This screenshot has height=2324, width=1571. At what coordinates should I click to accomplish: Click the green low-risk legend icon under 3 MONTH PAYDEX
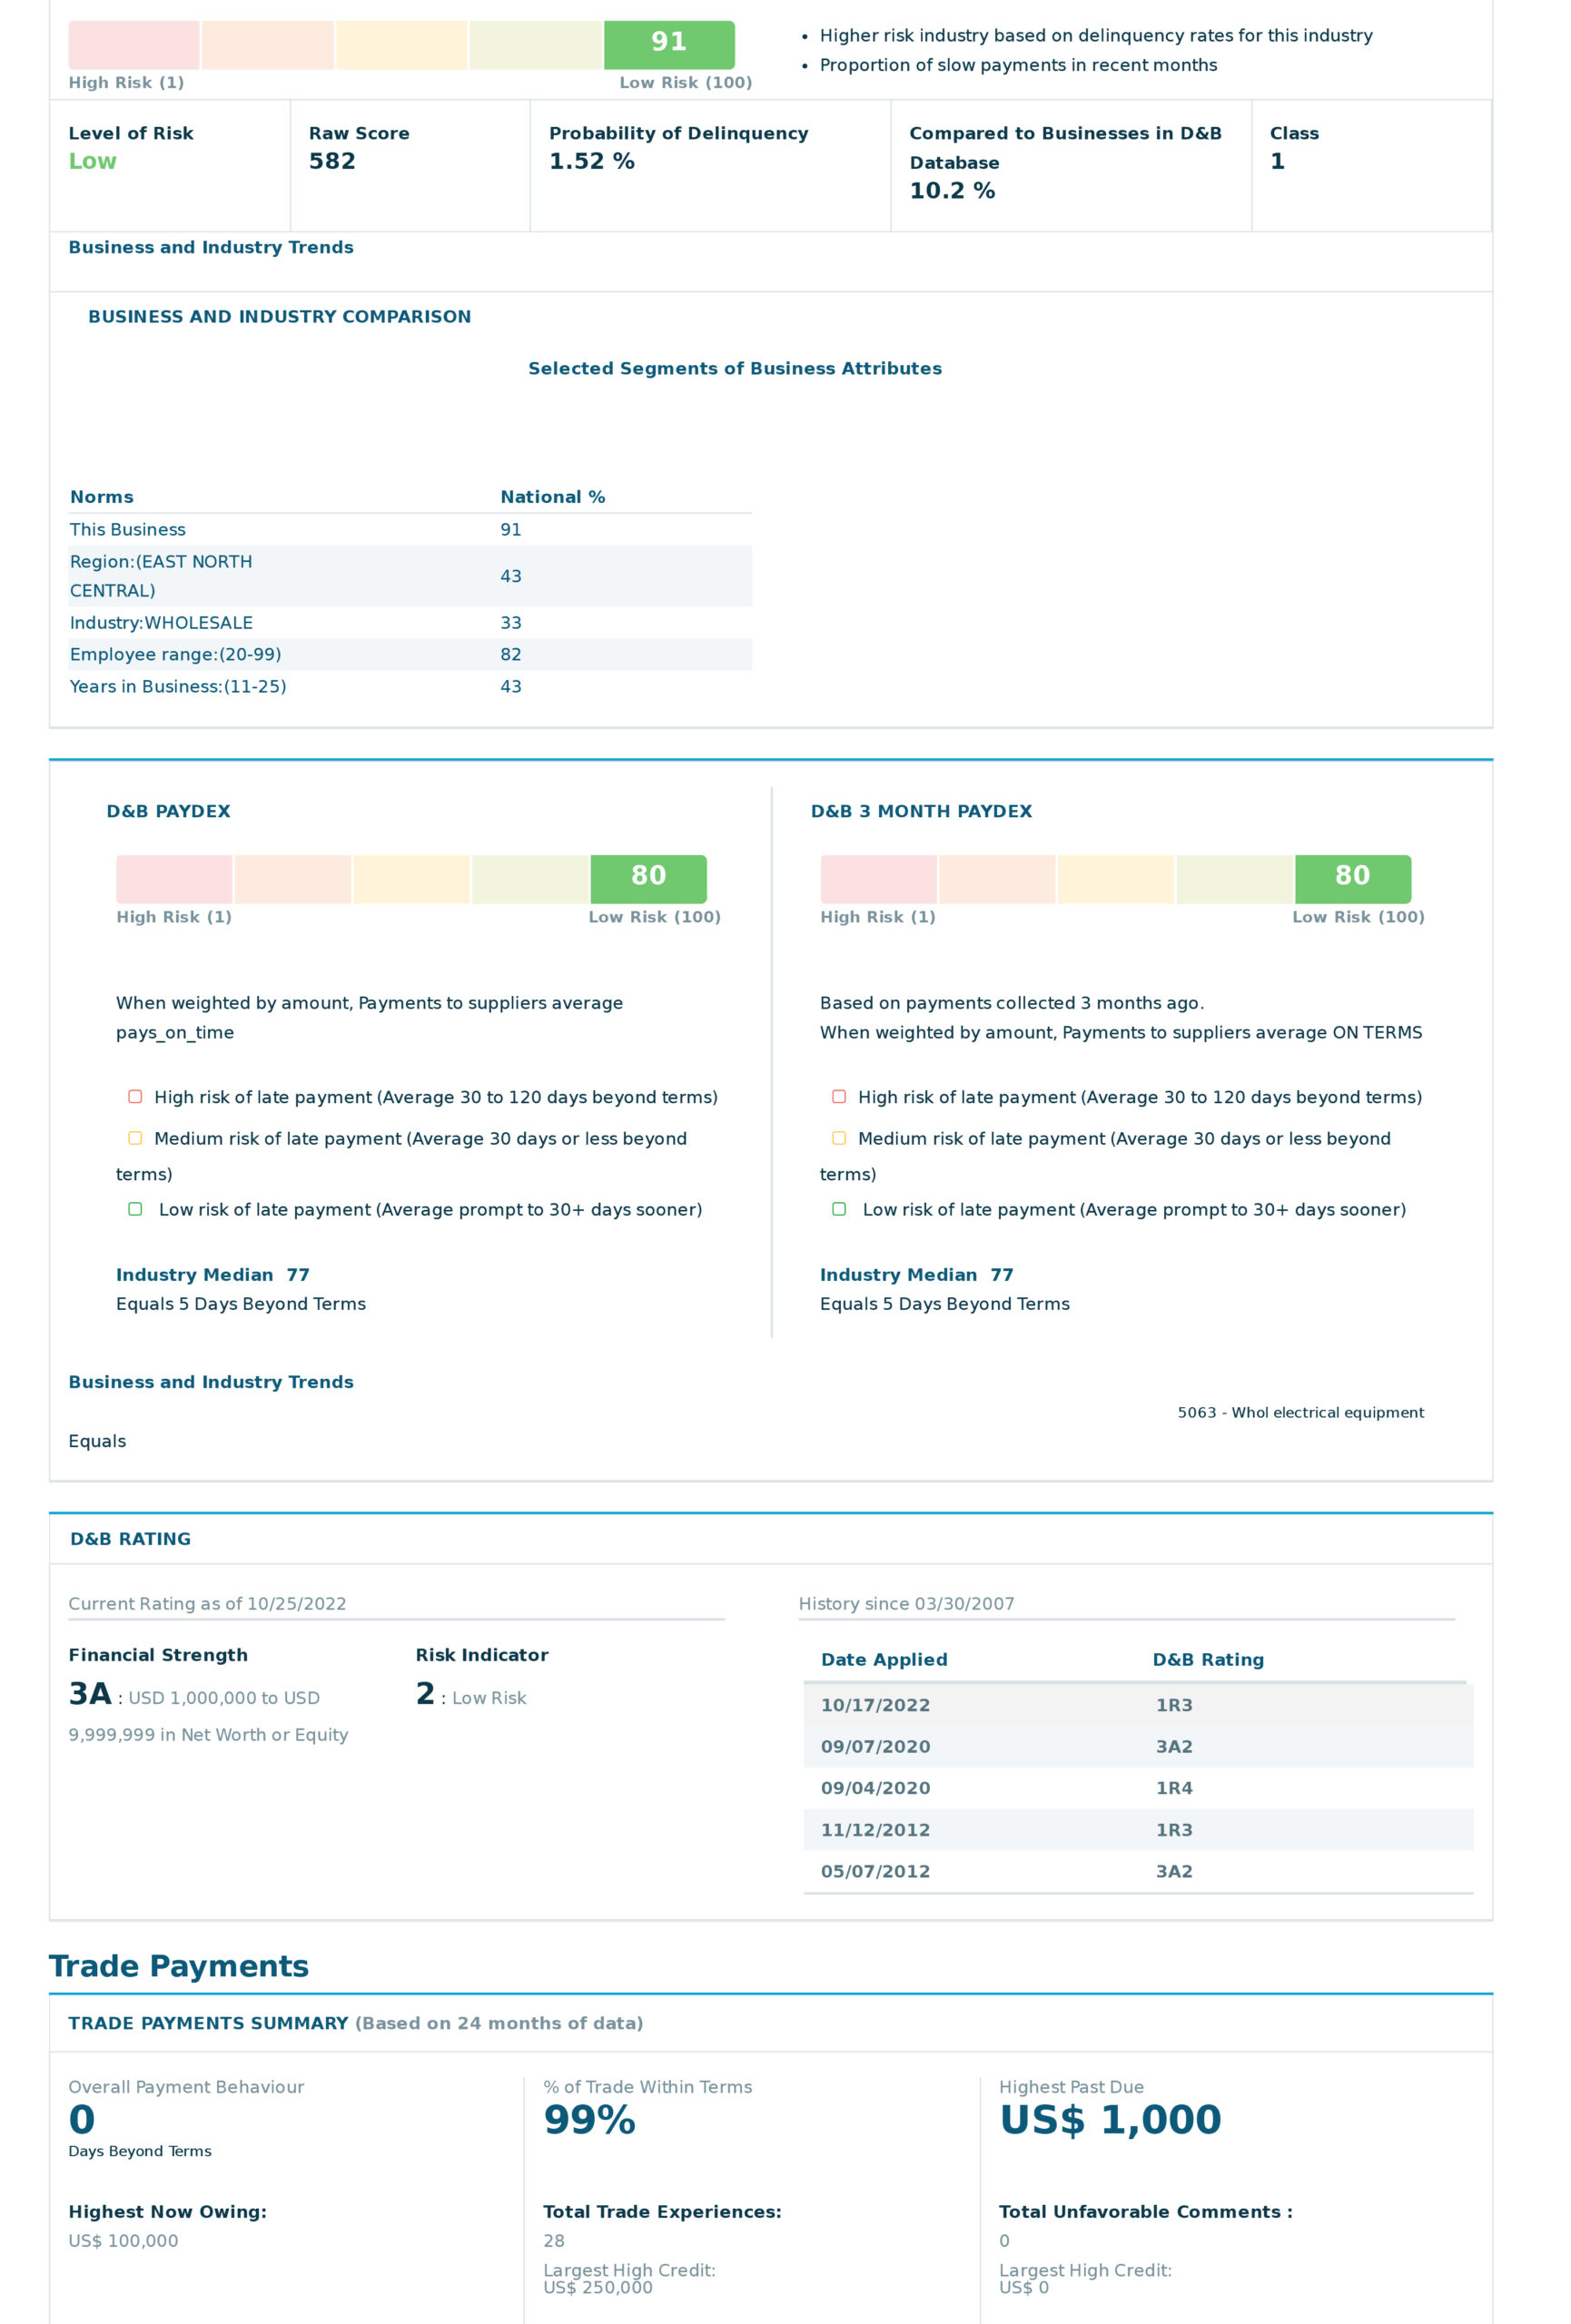(x=839, y=1209)
